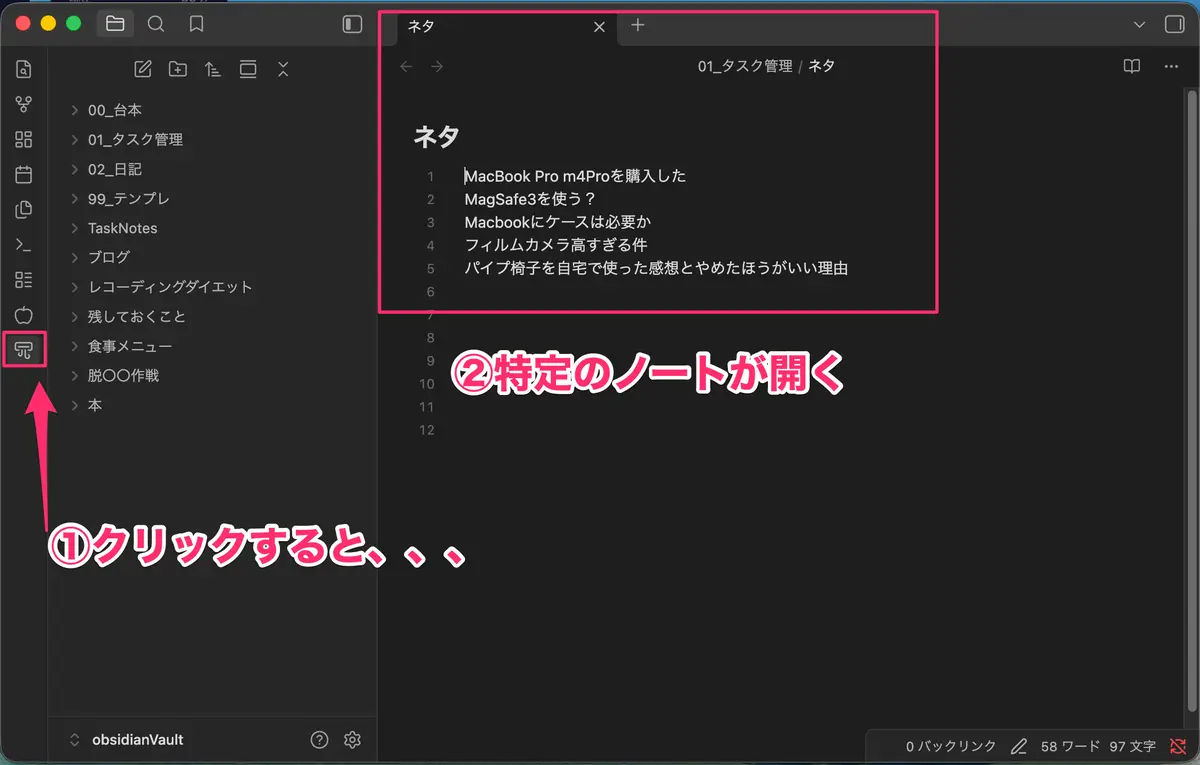This screenshot has width=1200, height=765.
Task: Click 01_タスク管理 in the breadcrumb
Action: (x=745, y=67)
